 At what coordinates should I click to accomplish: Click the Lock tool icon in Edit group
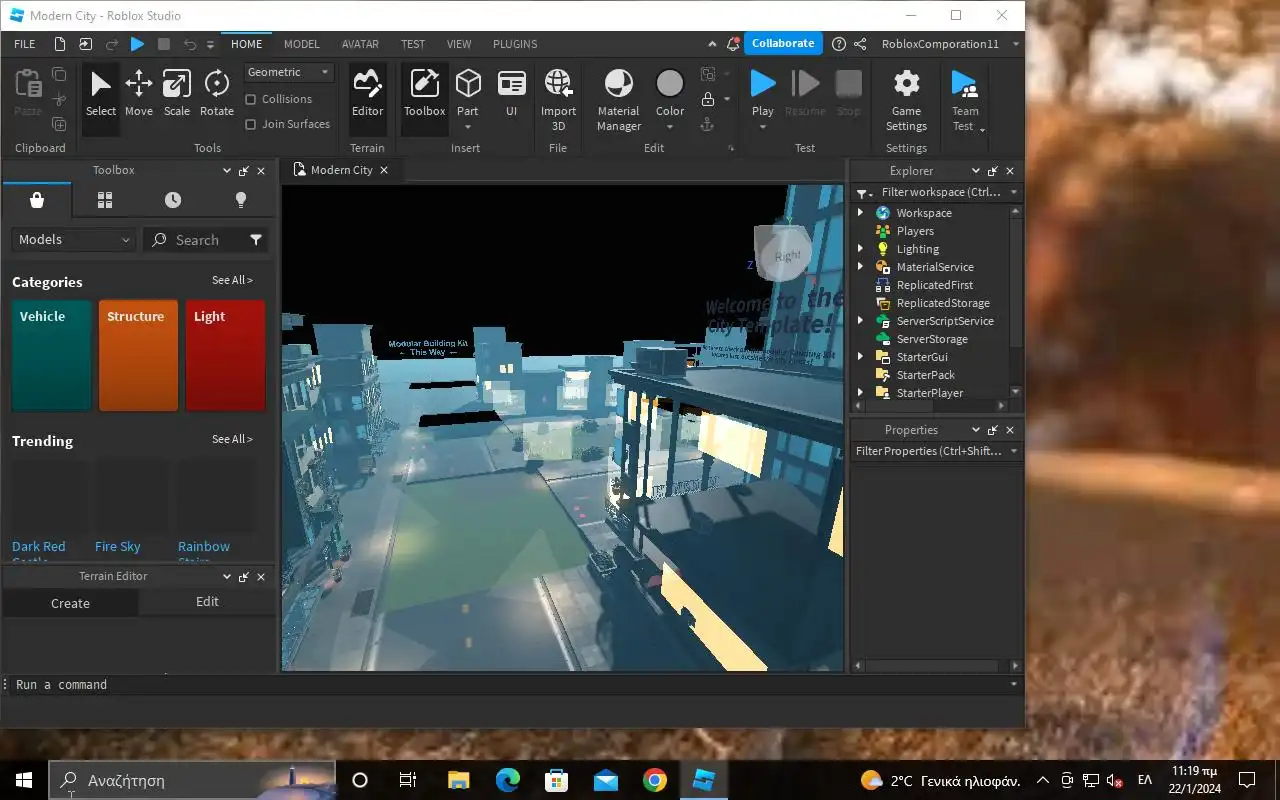[708, 99]
